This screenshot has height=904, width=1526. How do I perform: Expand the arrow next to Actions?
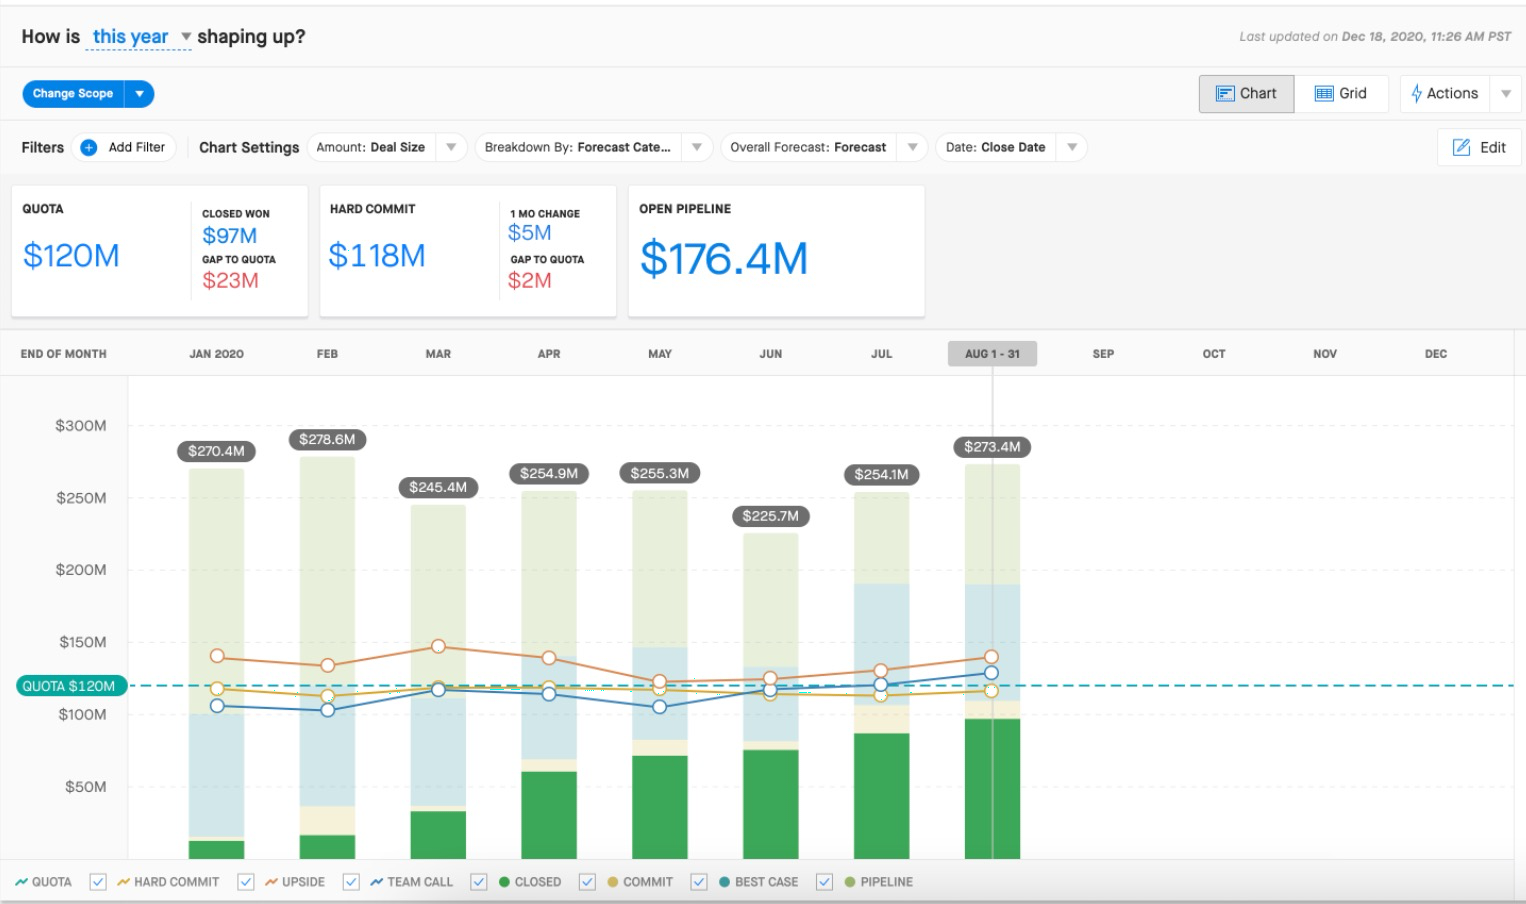(1506, 94)
